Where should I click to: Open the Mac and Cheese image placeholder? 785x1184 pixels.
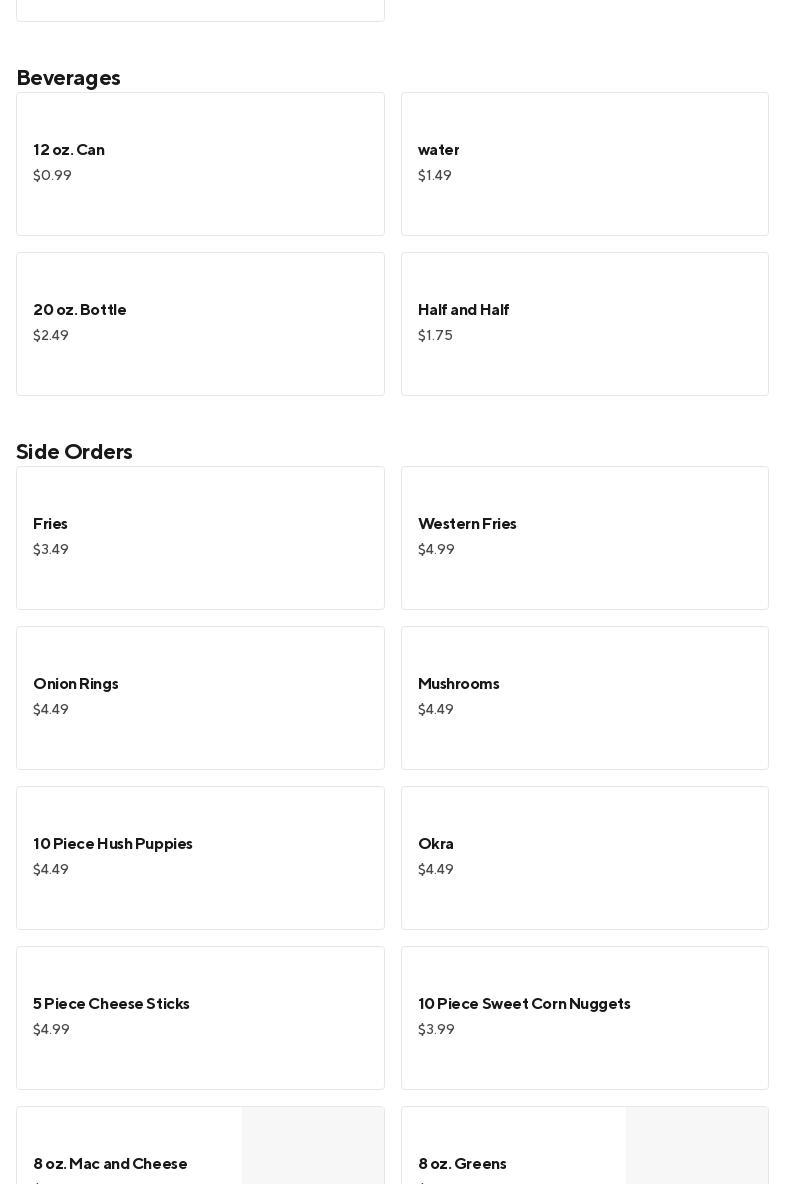tap(312, 1146)
